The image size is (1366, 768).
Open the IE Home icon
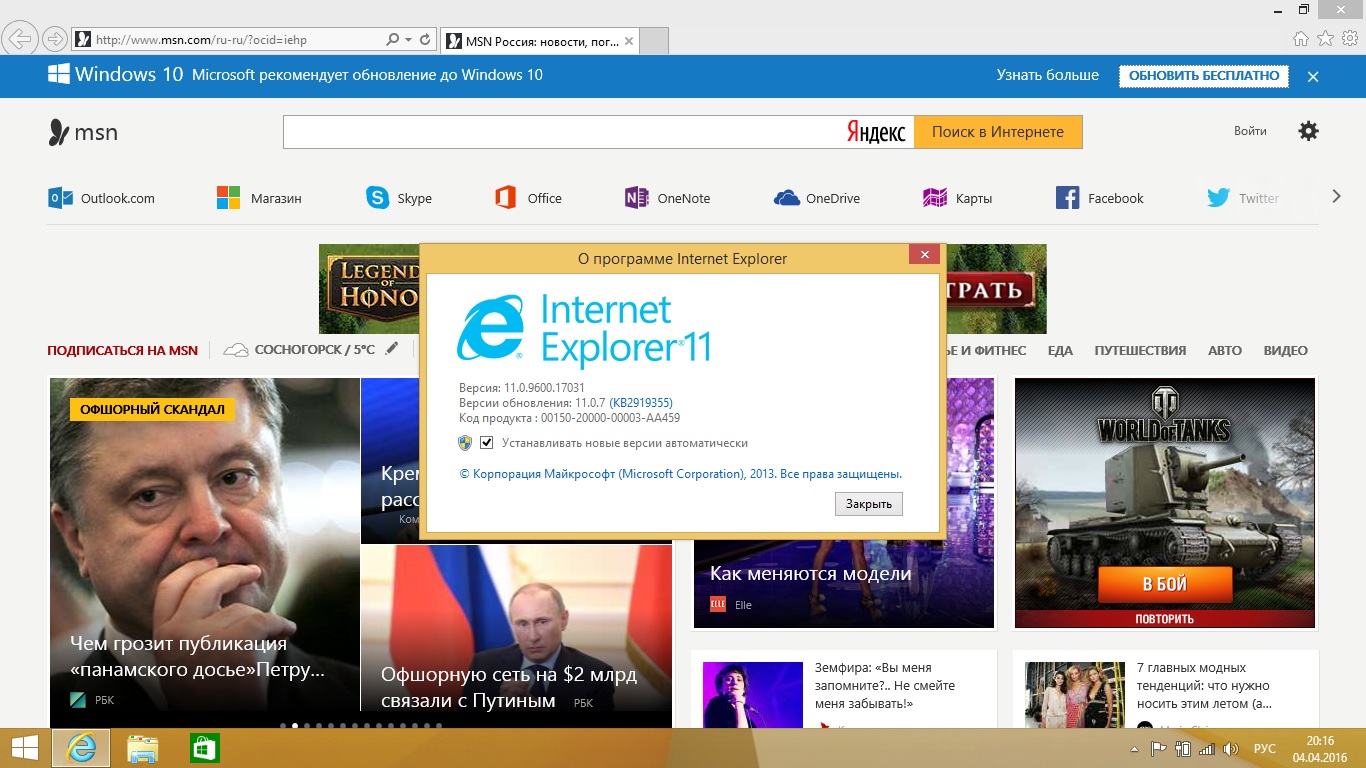point(1301,39)
